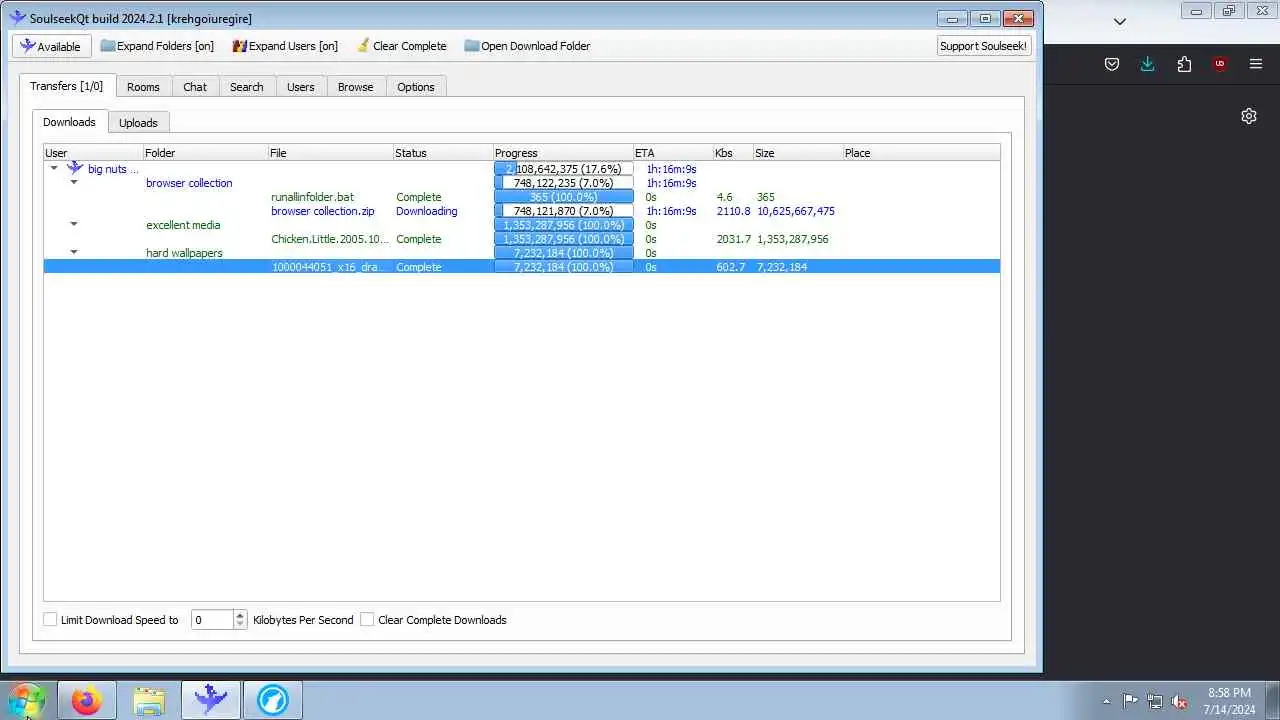This screenshot has height=720, width=1280.
Task: Open the Search tab
Action: coord(247,87)
